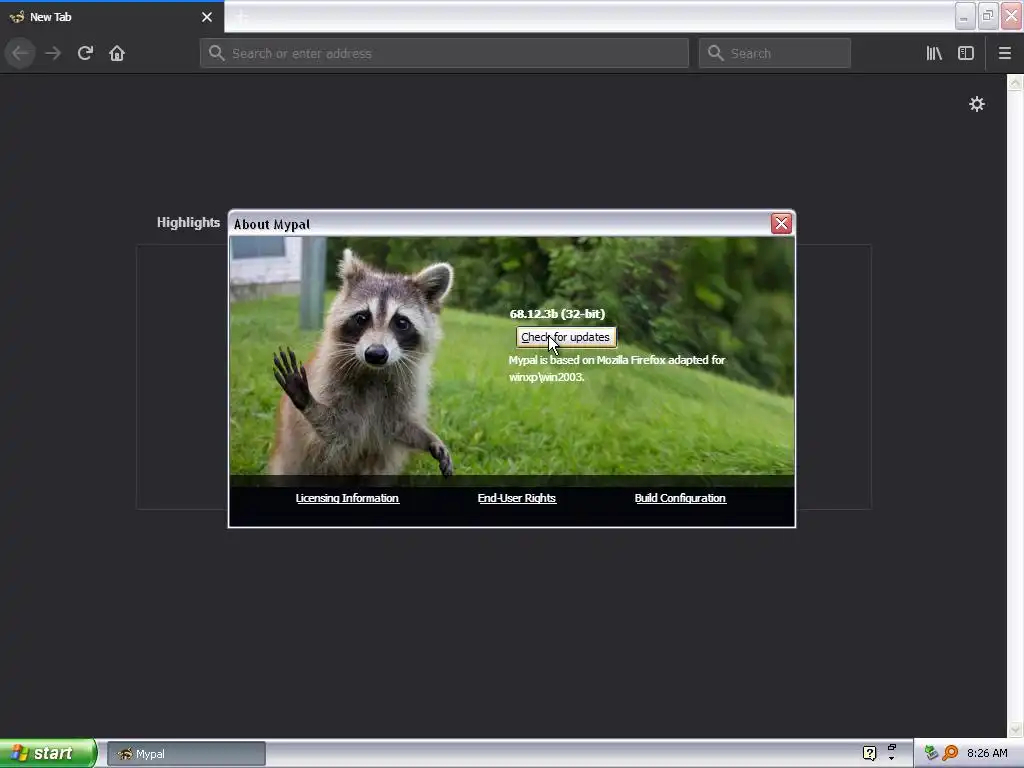
Task: Click the Windows Start button
Action: click(x=48, y=753)
